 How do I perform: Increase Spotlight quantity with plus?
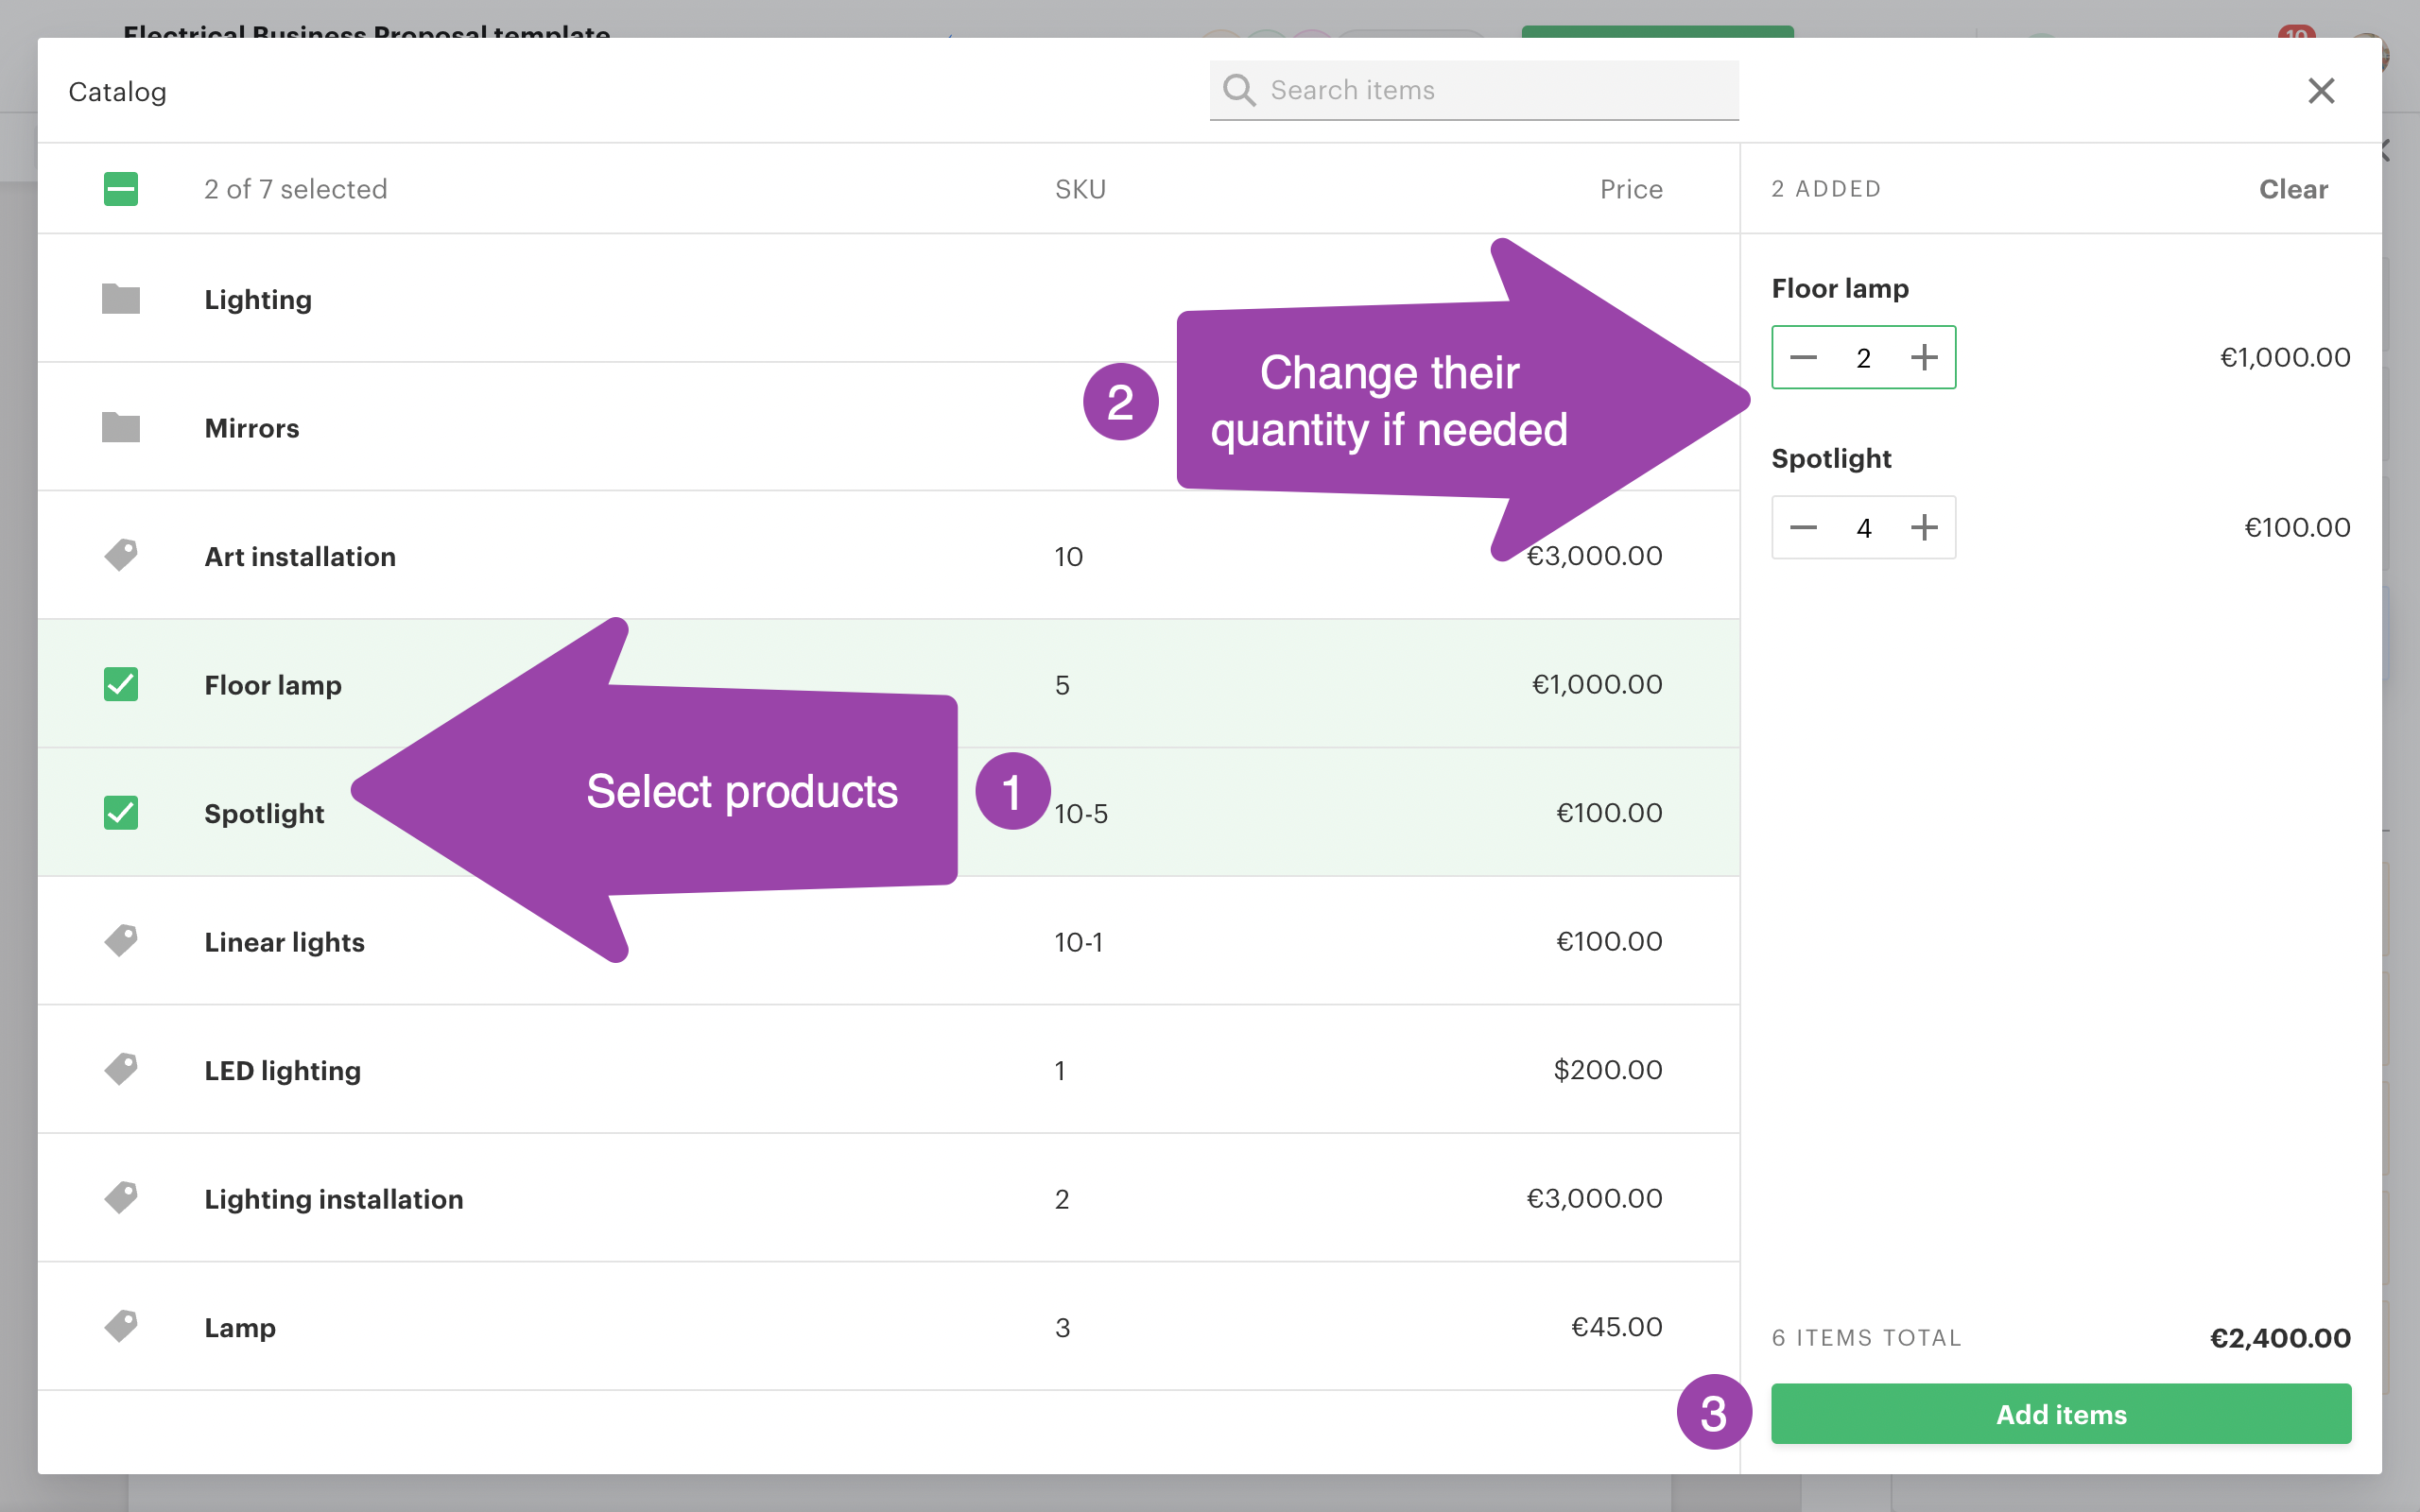tap(1924, 527)
